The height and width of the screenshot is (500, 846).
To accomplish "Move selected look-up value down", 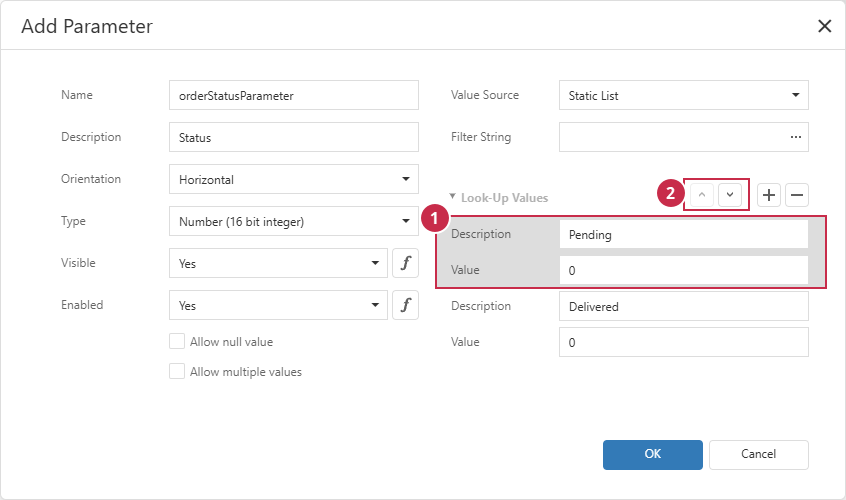I will pos(730,195).
